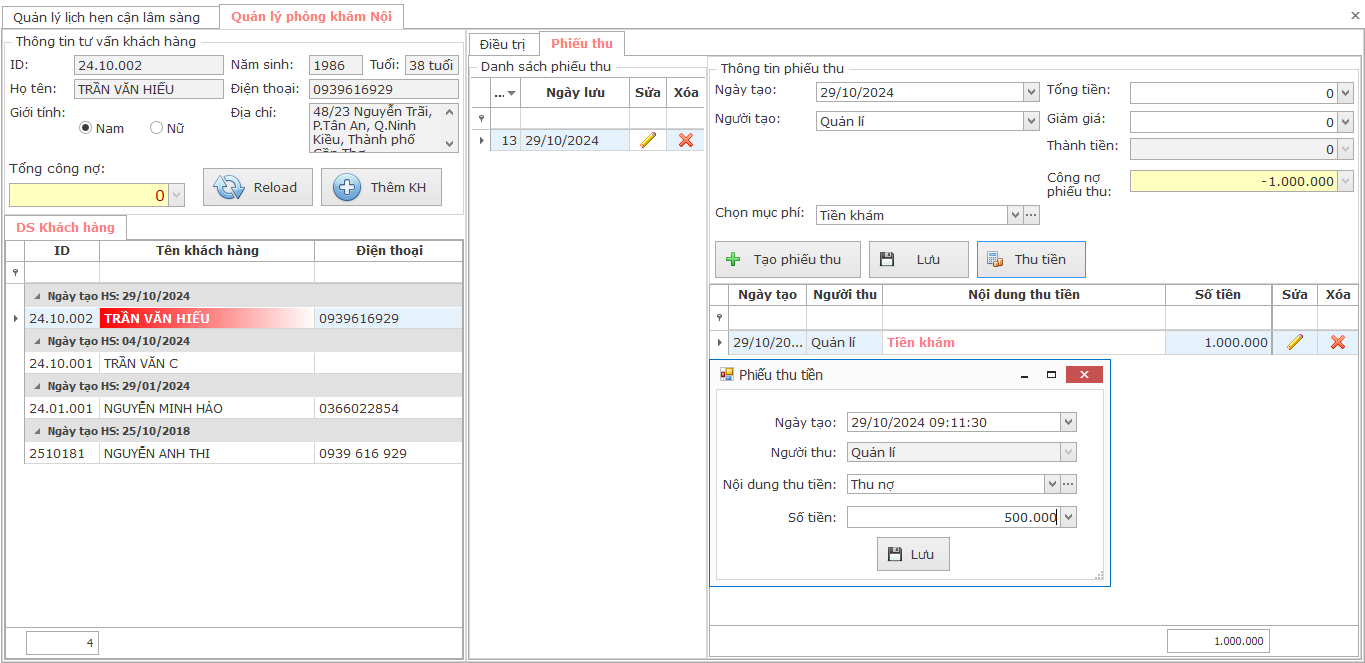Close the Phiếu thu tiền dialog

1084,375
